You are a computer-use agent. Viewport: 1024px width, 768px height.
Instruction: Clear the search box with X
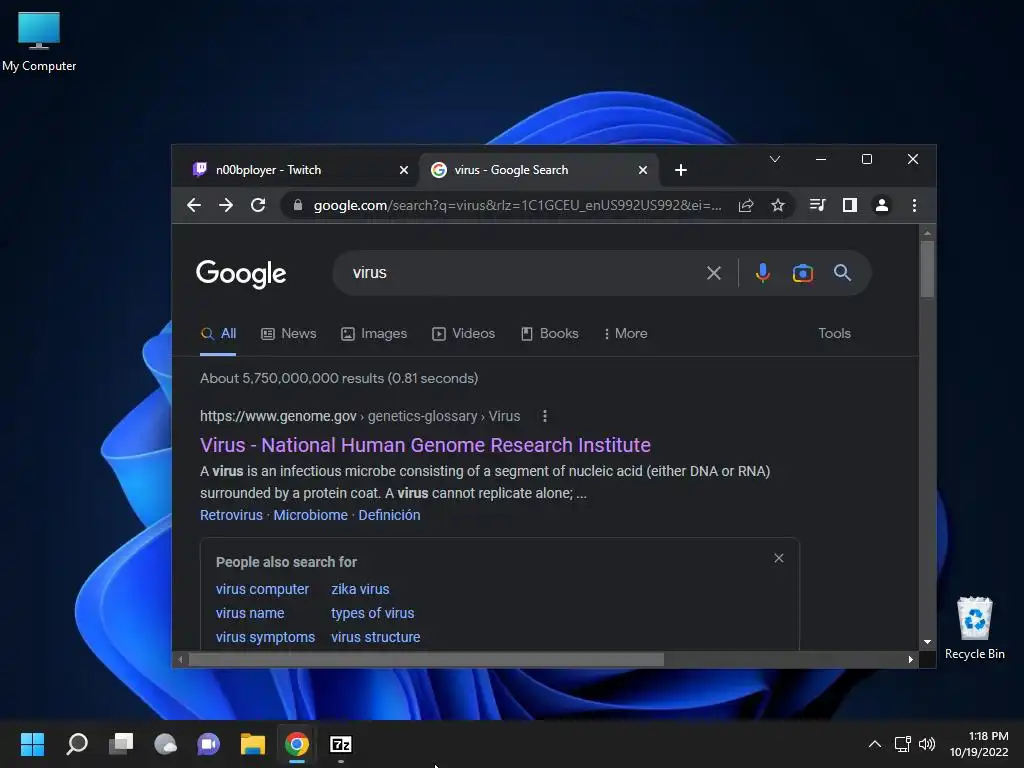[x=714, y=273]
